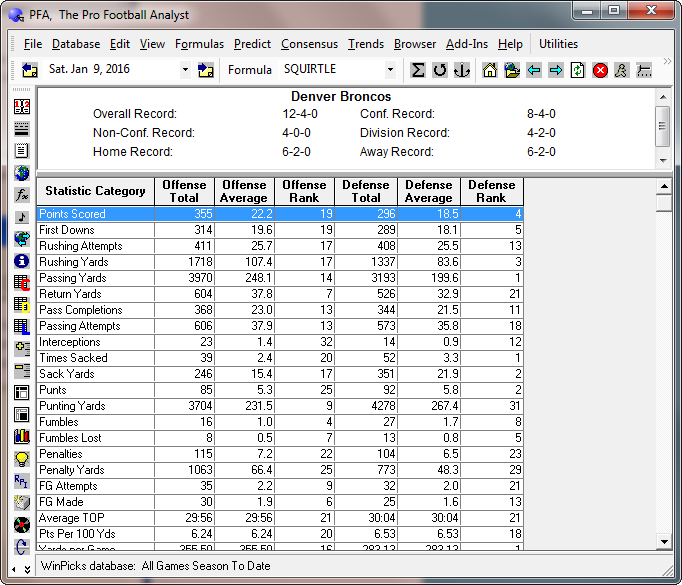Click the cyan Forward arrow icon
This screenshot has width=682, height=585.
(x=556, y=70)
